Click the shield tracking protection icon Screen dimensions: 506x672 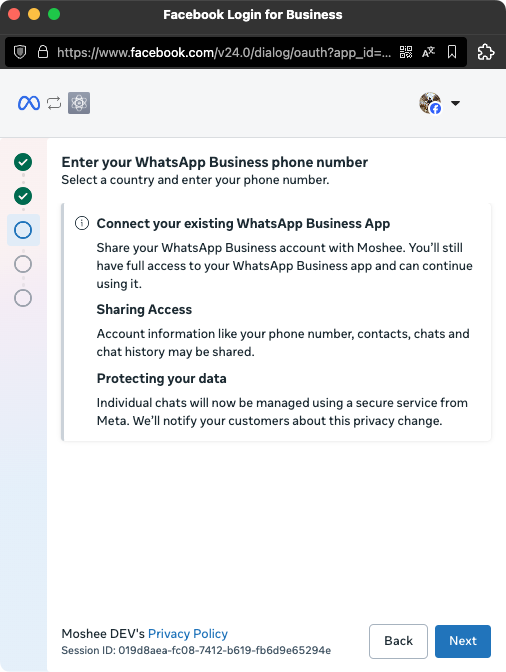tap(20, 52)
